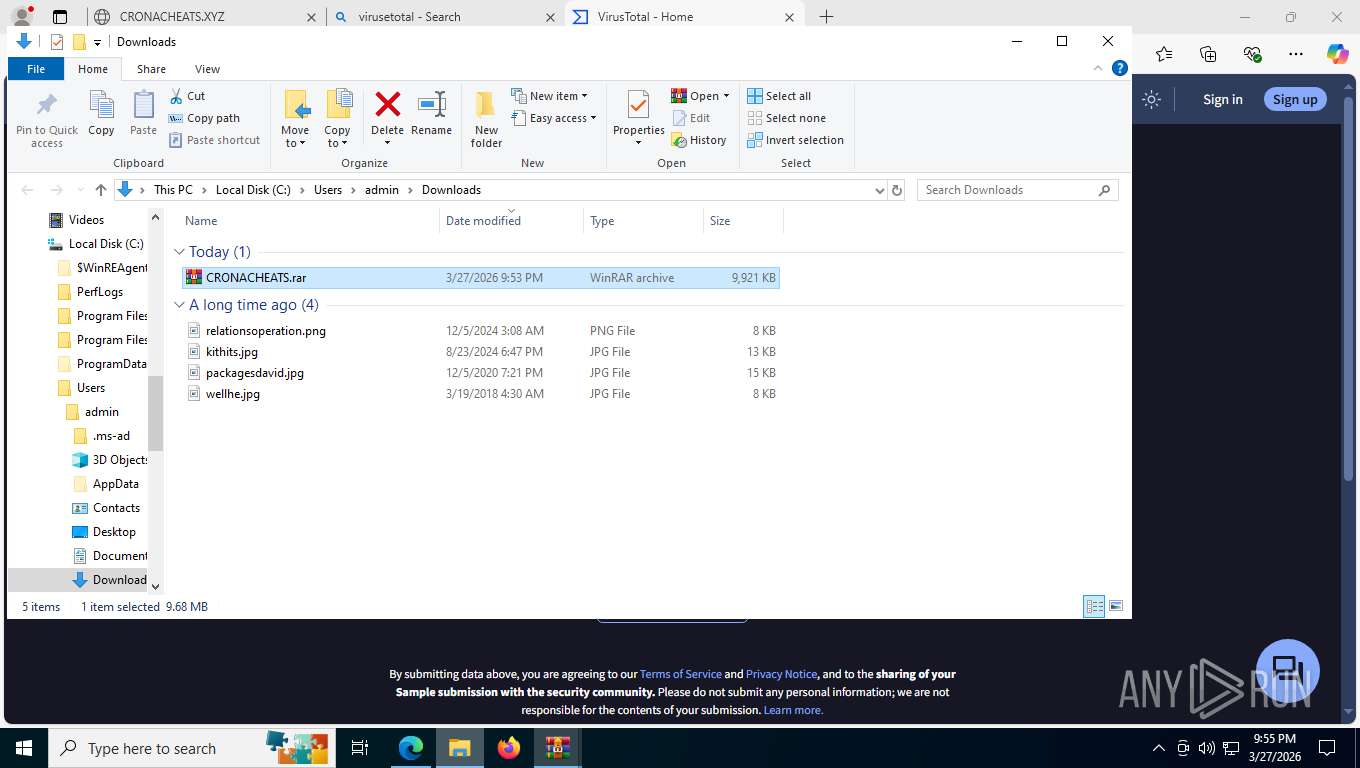Click Learn more link
Screen dimensions: 1360x768
[793, 710]
